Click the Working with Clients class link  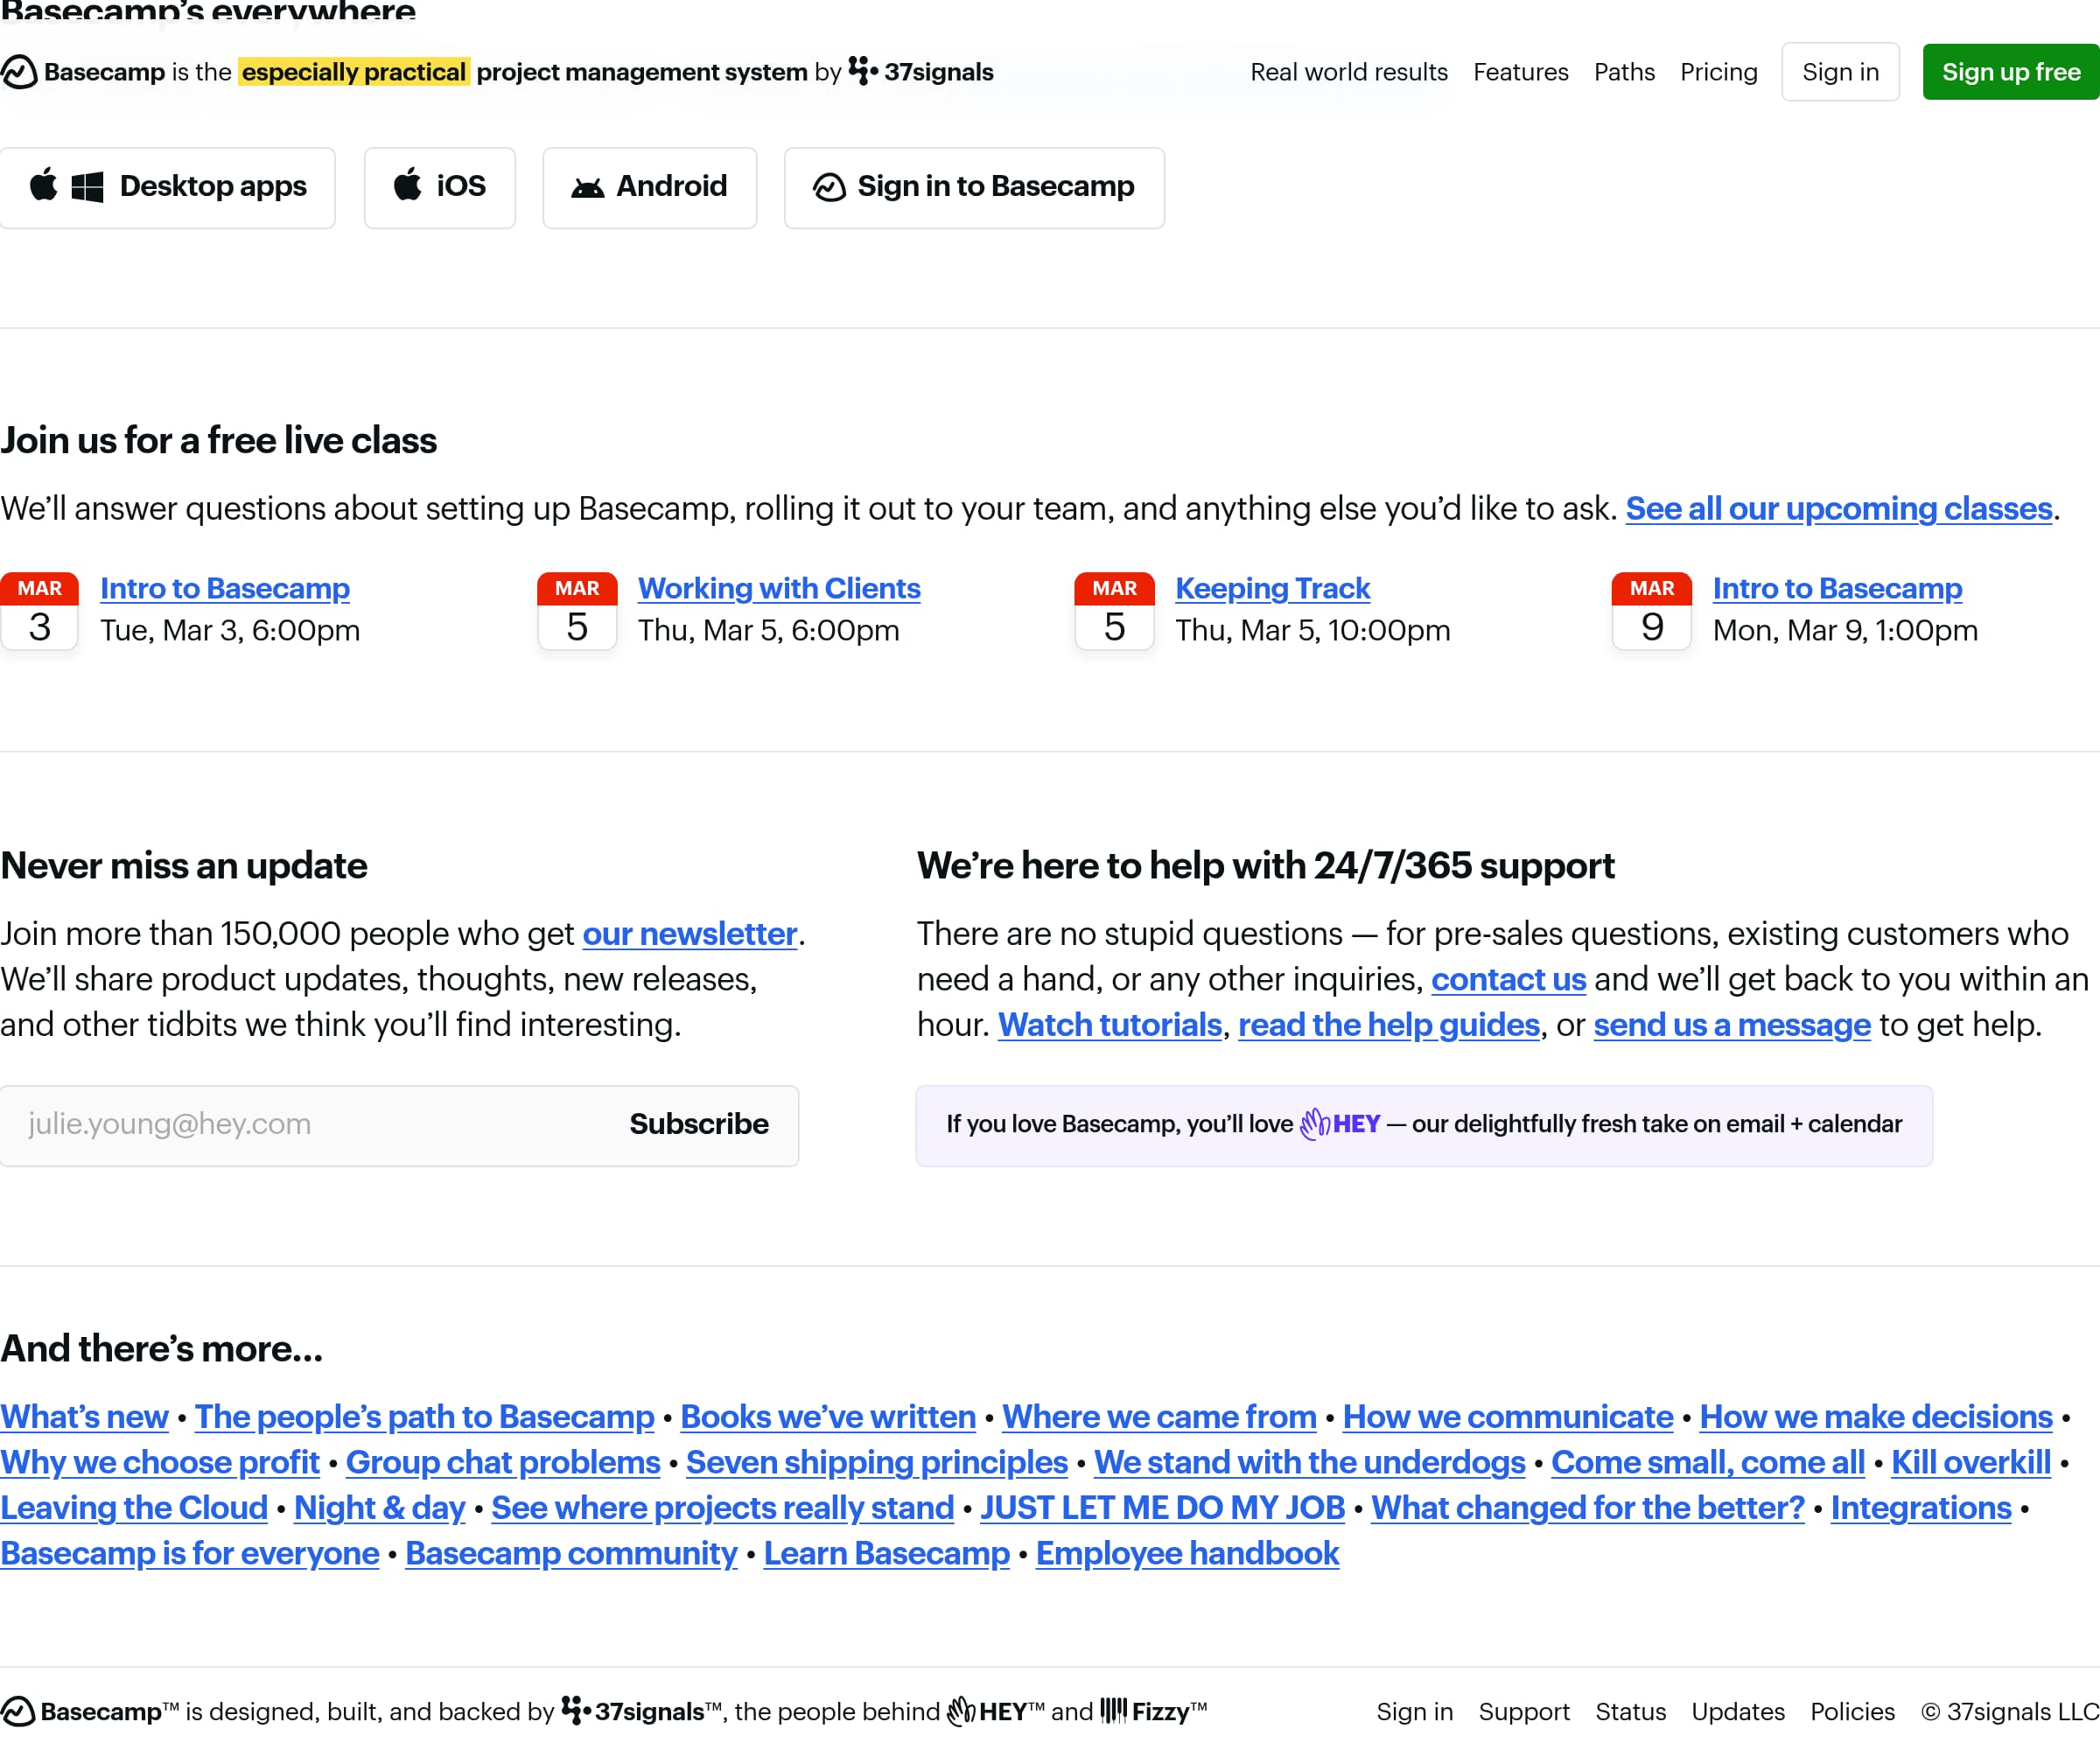pyautogui.click(x=779, y=589)
